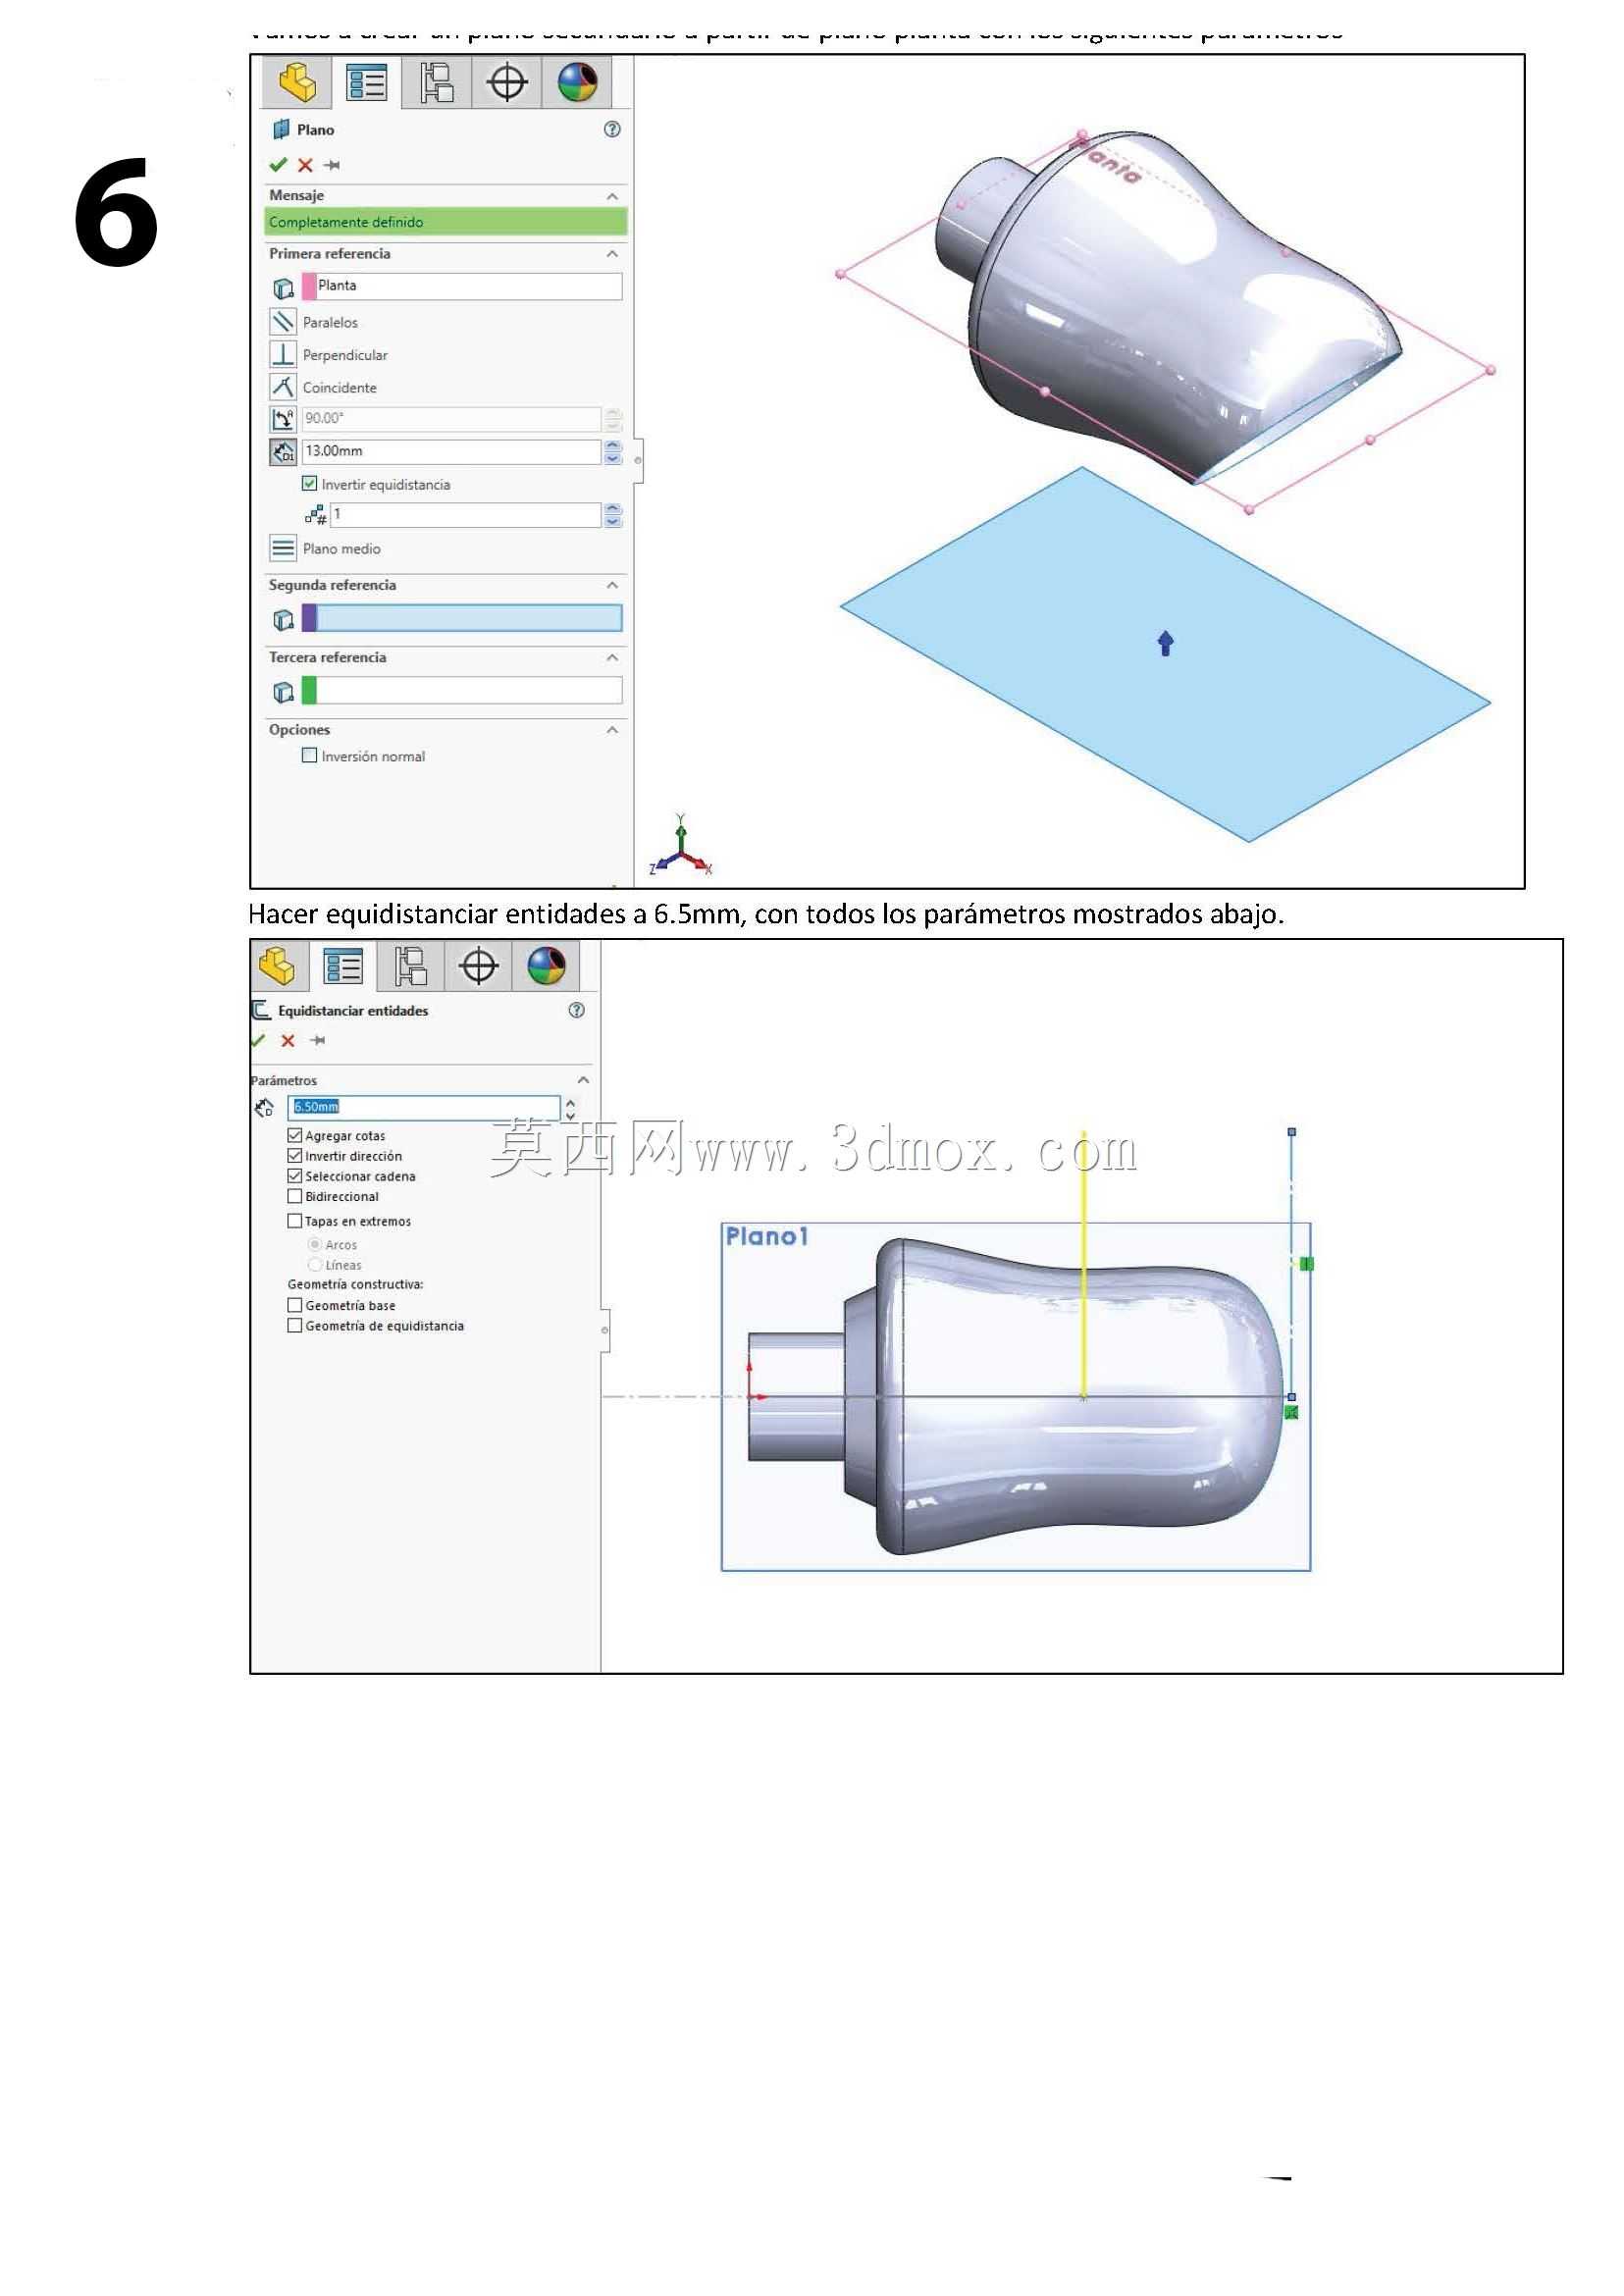Open DimXpertManager crosshair tab in Plano panel
The image size is (1624, 2296).
click(507, 82)
